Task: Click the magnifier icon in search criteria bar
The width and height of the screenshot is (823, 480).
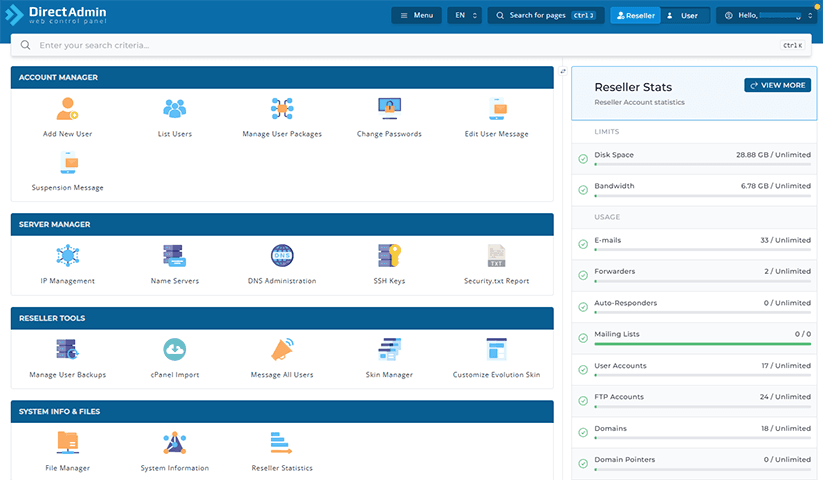Action: 25,45
